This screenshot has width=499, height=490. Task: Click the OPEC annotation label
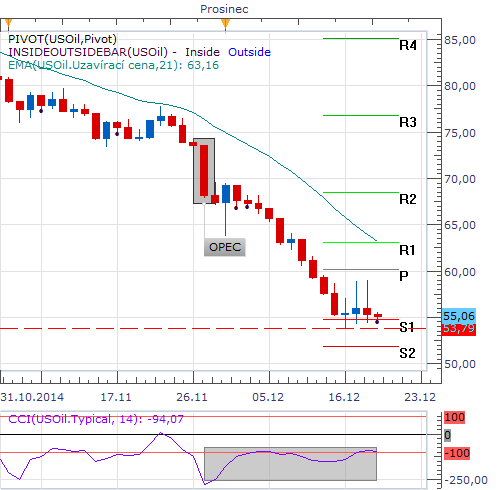tap(225, 247)
